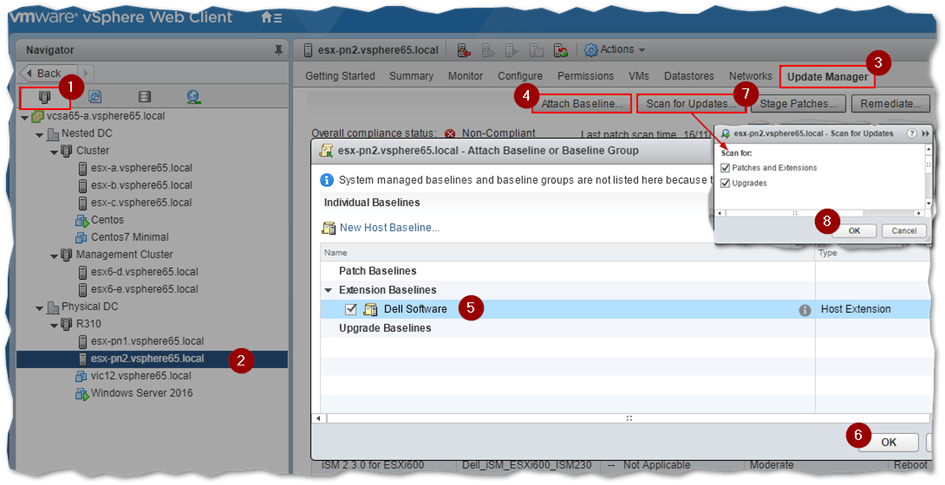This screenshot has width=945, height=485.
Task: Collapse the Physical DC datacenter node
Action: coord(40,308)
